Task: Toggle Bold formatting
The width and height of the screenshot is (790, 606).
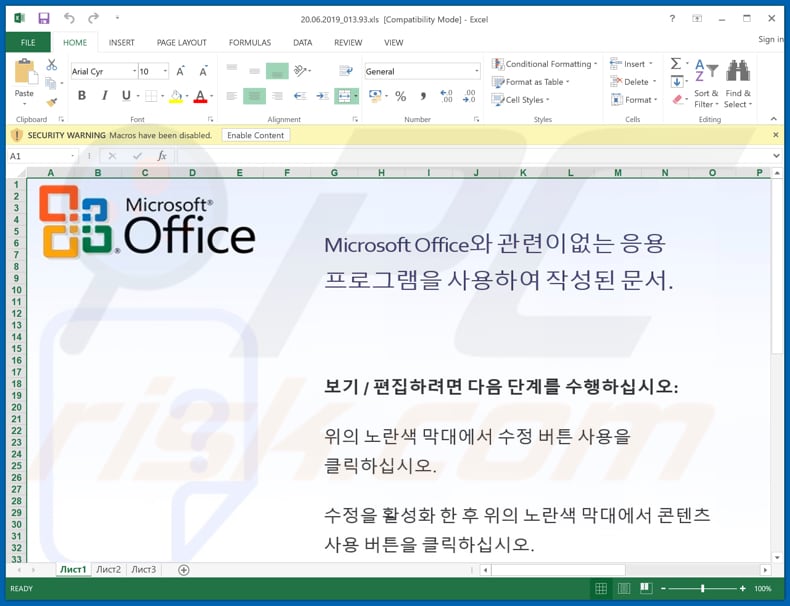Action: [82, 96]
